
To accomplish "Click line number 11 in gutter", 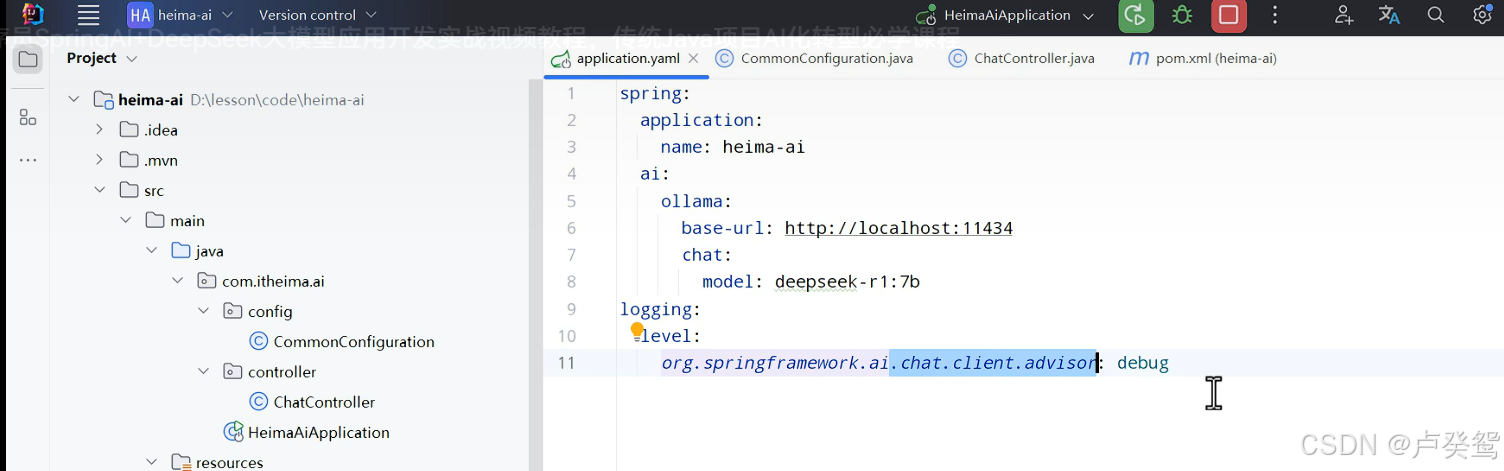I will [x=567, y=363].
